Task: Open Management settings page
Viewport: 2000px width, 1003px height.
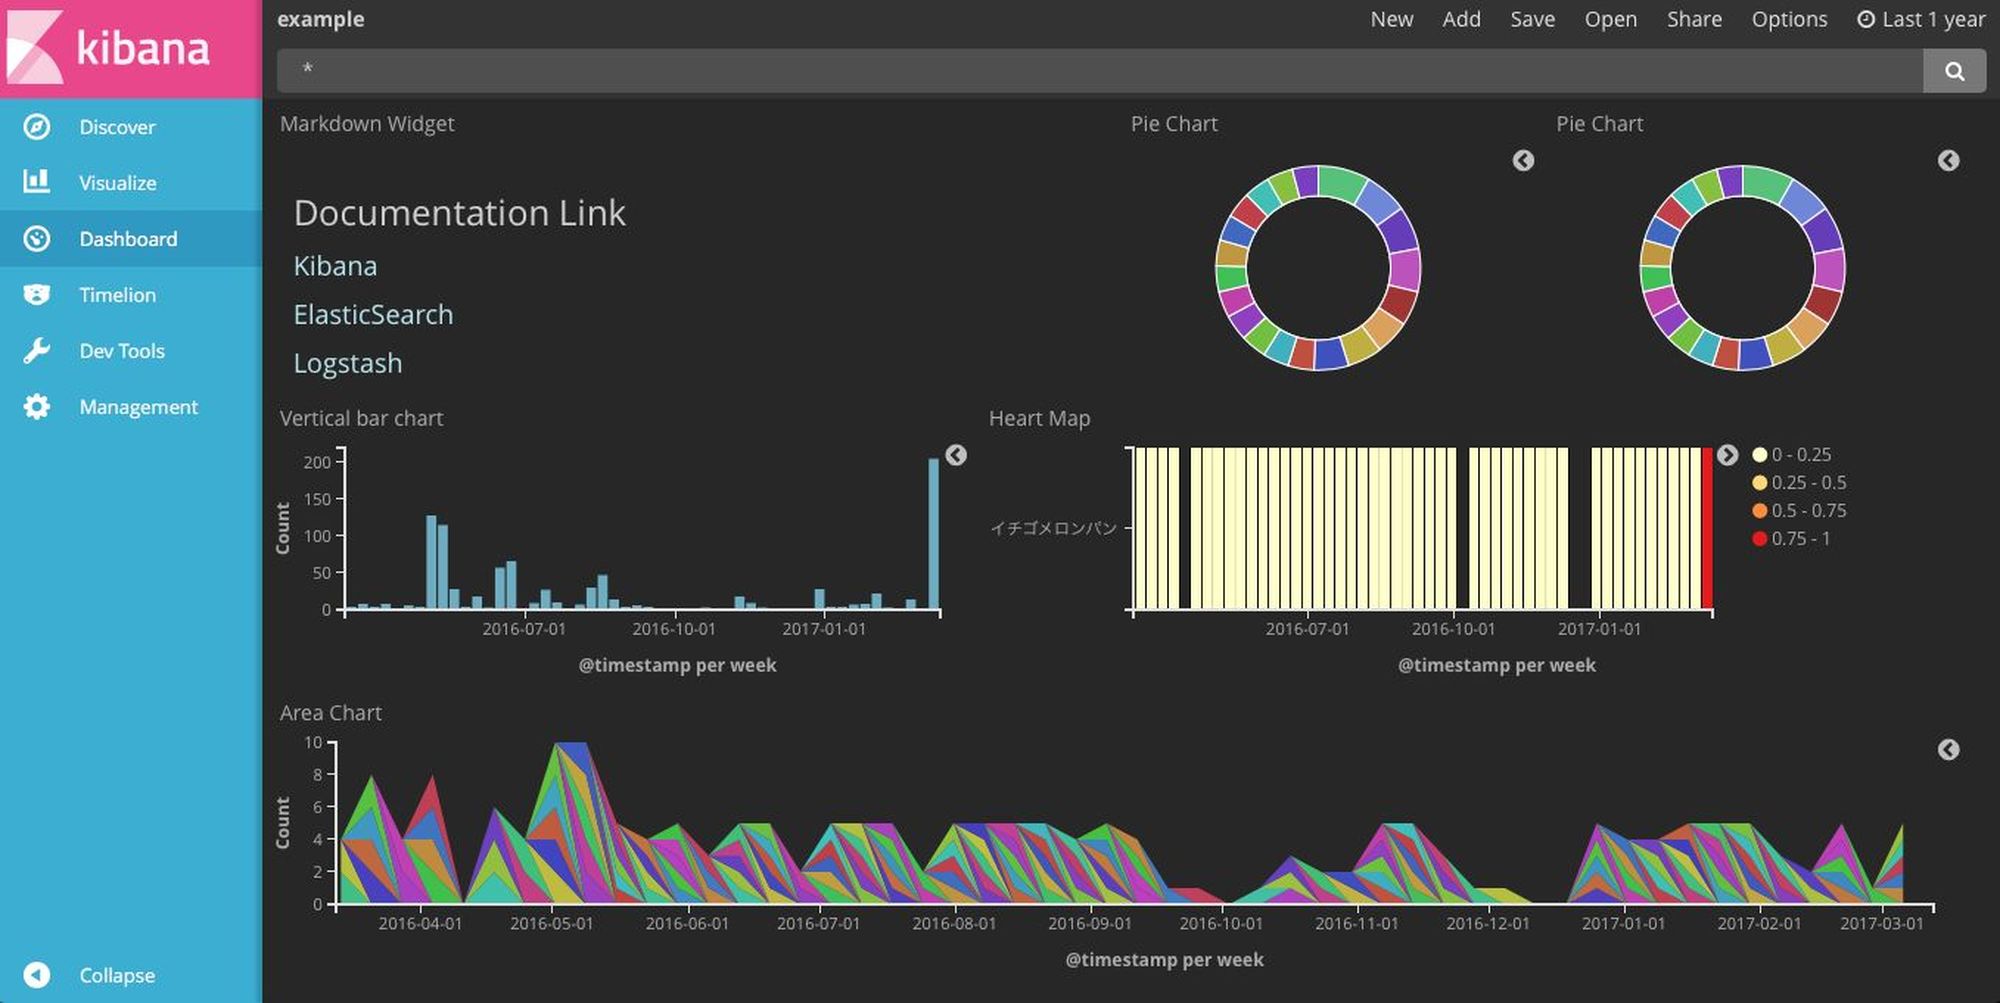Action: tap(131, 407)
